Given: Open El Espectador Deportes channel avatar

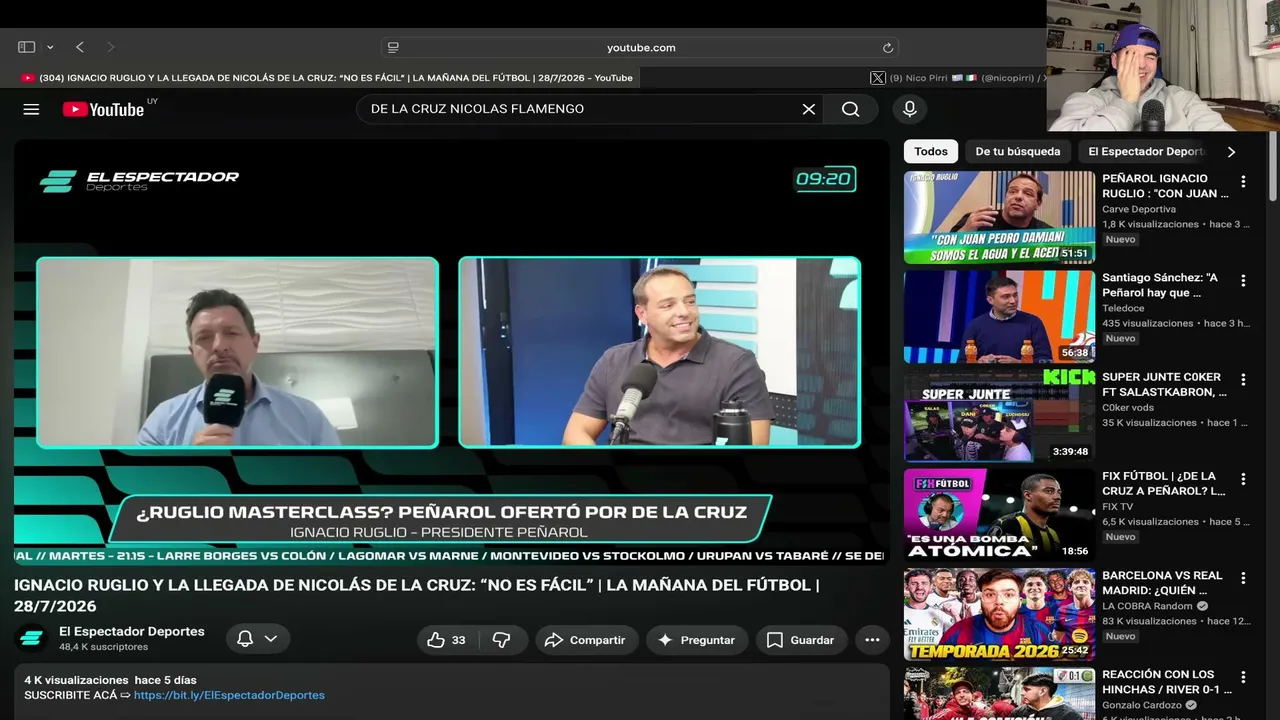Looking at the screenshot, I should tap(32, 639).
